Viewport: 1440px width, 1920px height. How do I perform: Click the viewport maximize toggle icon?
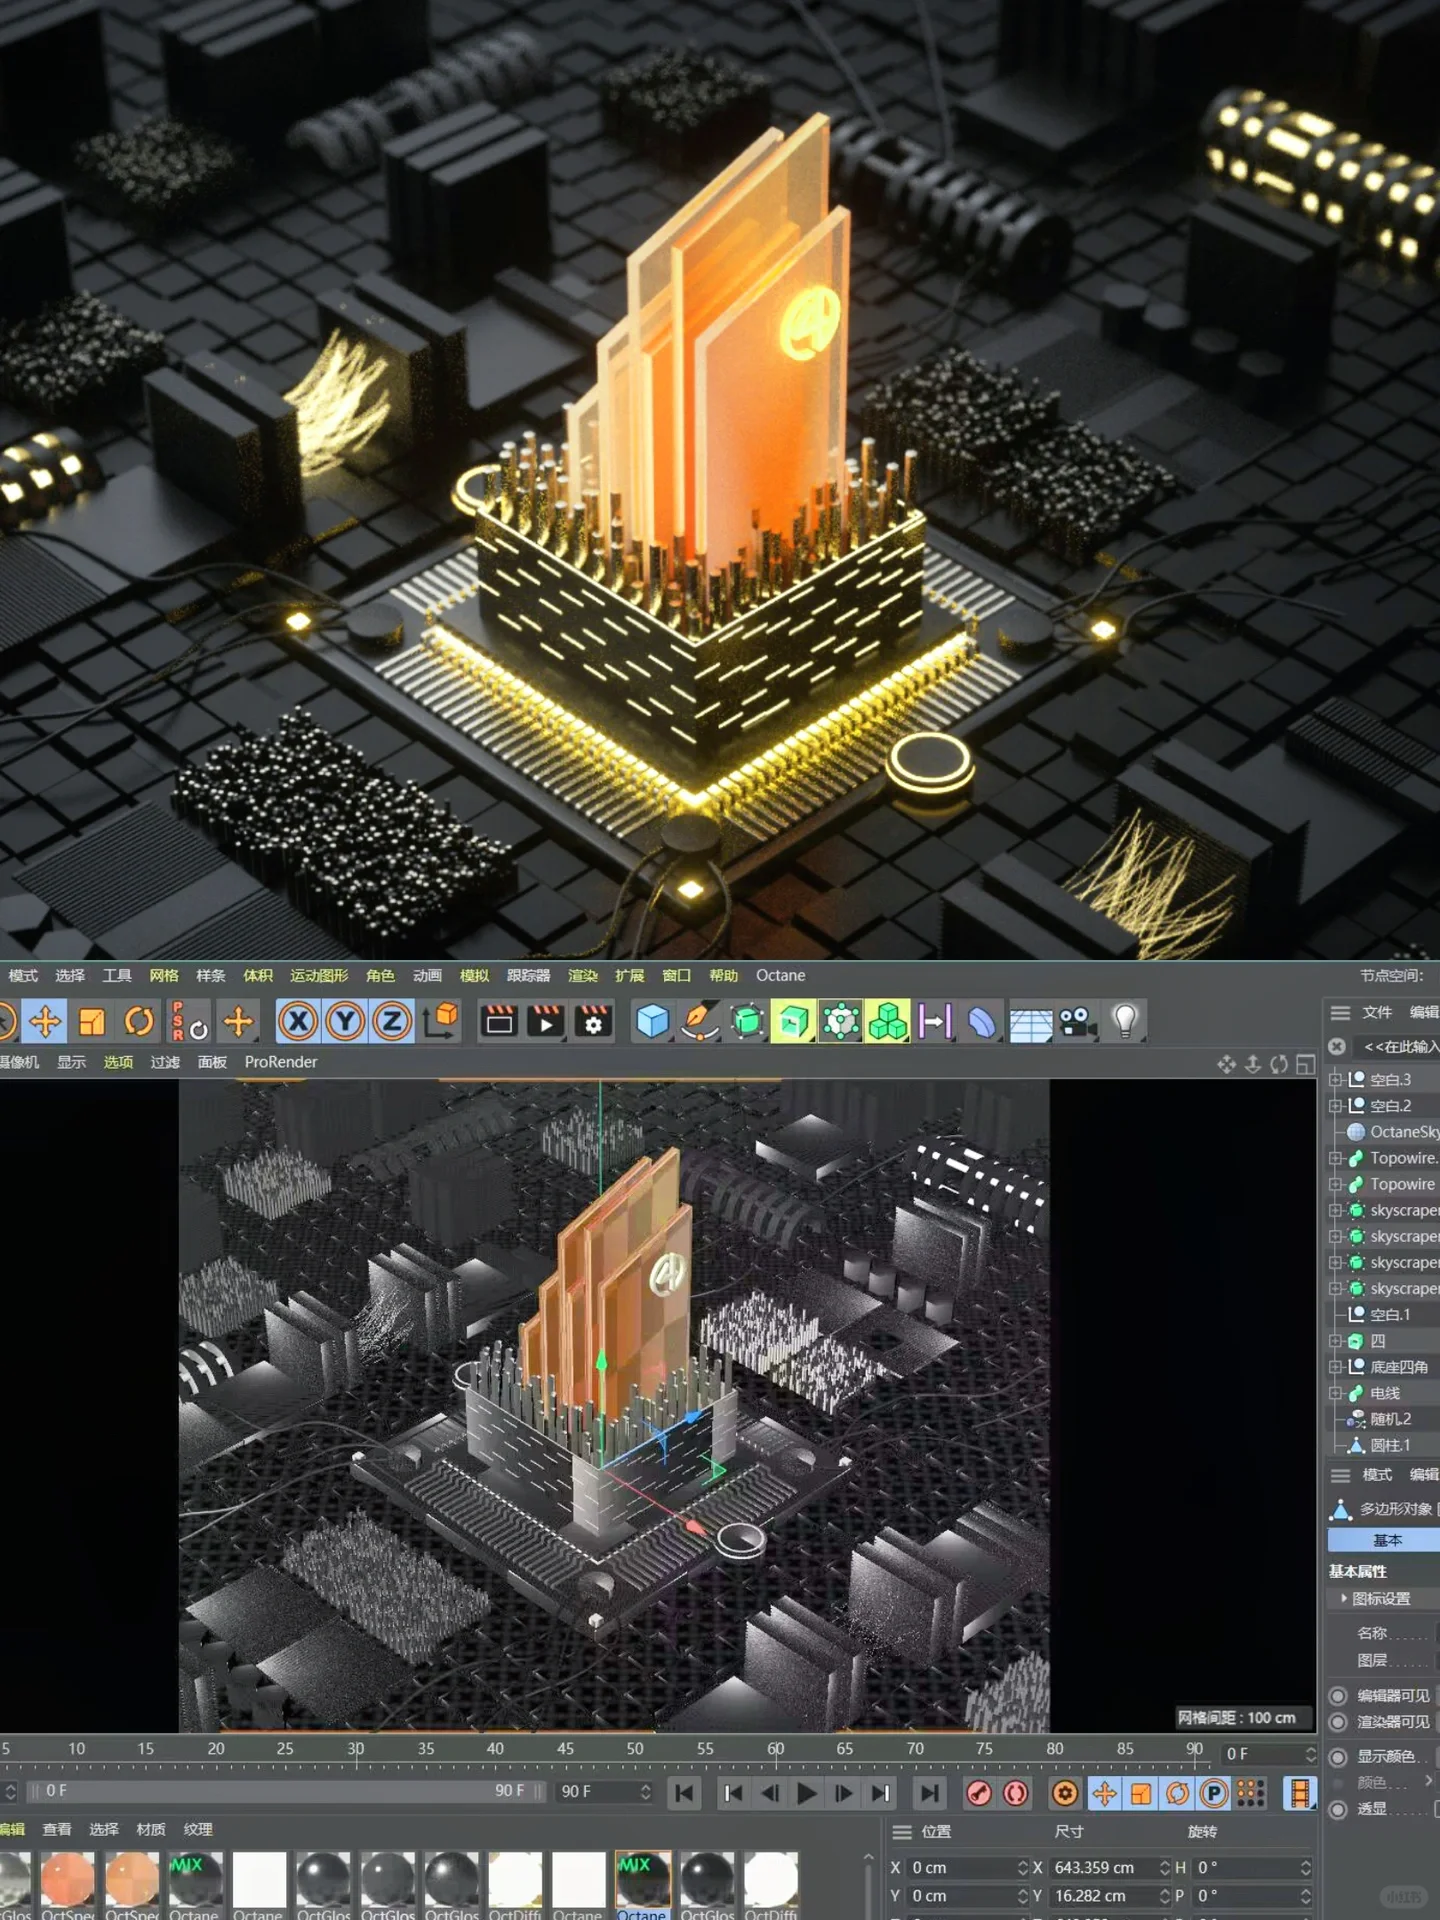pos(1306,1064)
